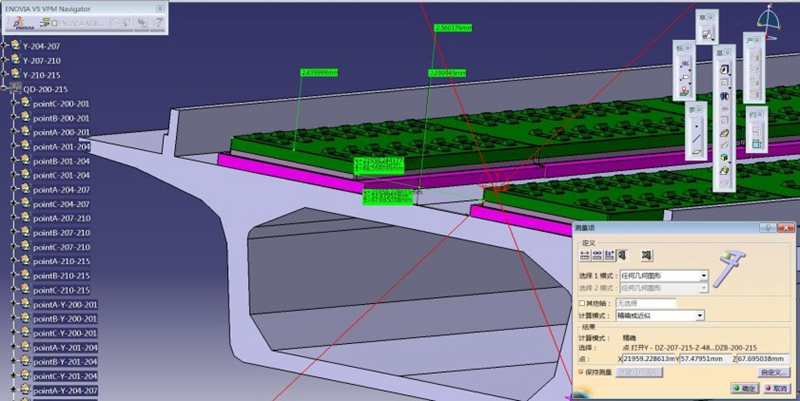The width and height of the screenshot is (800, 401).
Task: Select the fourth measure definition mode icon
Action: [x=621, y=256]
